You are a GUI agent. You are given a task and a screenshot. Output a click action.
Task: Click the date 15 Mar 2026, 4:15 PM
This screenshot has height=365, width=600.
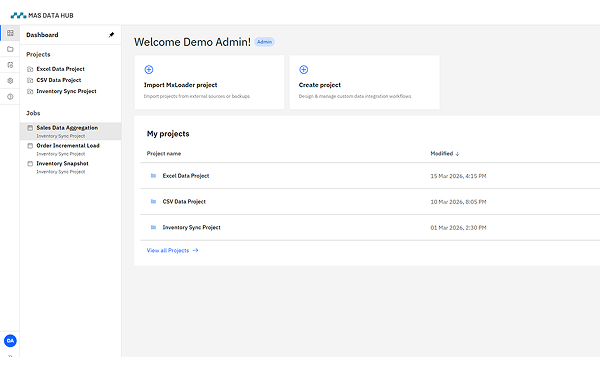point(458,176)
